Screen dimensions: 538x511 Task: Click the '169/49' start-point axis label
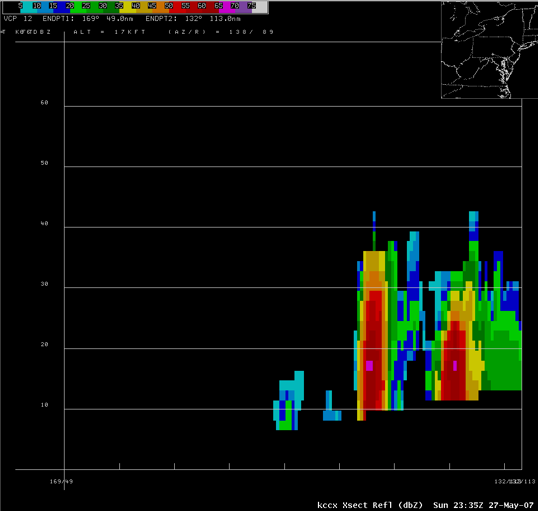(x=61, y=481)
